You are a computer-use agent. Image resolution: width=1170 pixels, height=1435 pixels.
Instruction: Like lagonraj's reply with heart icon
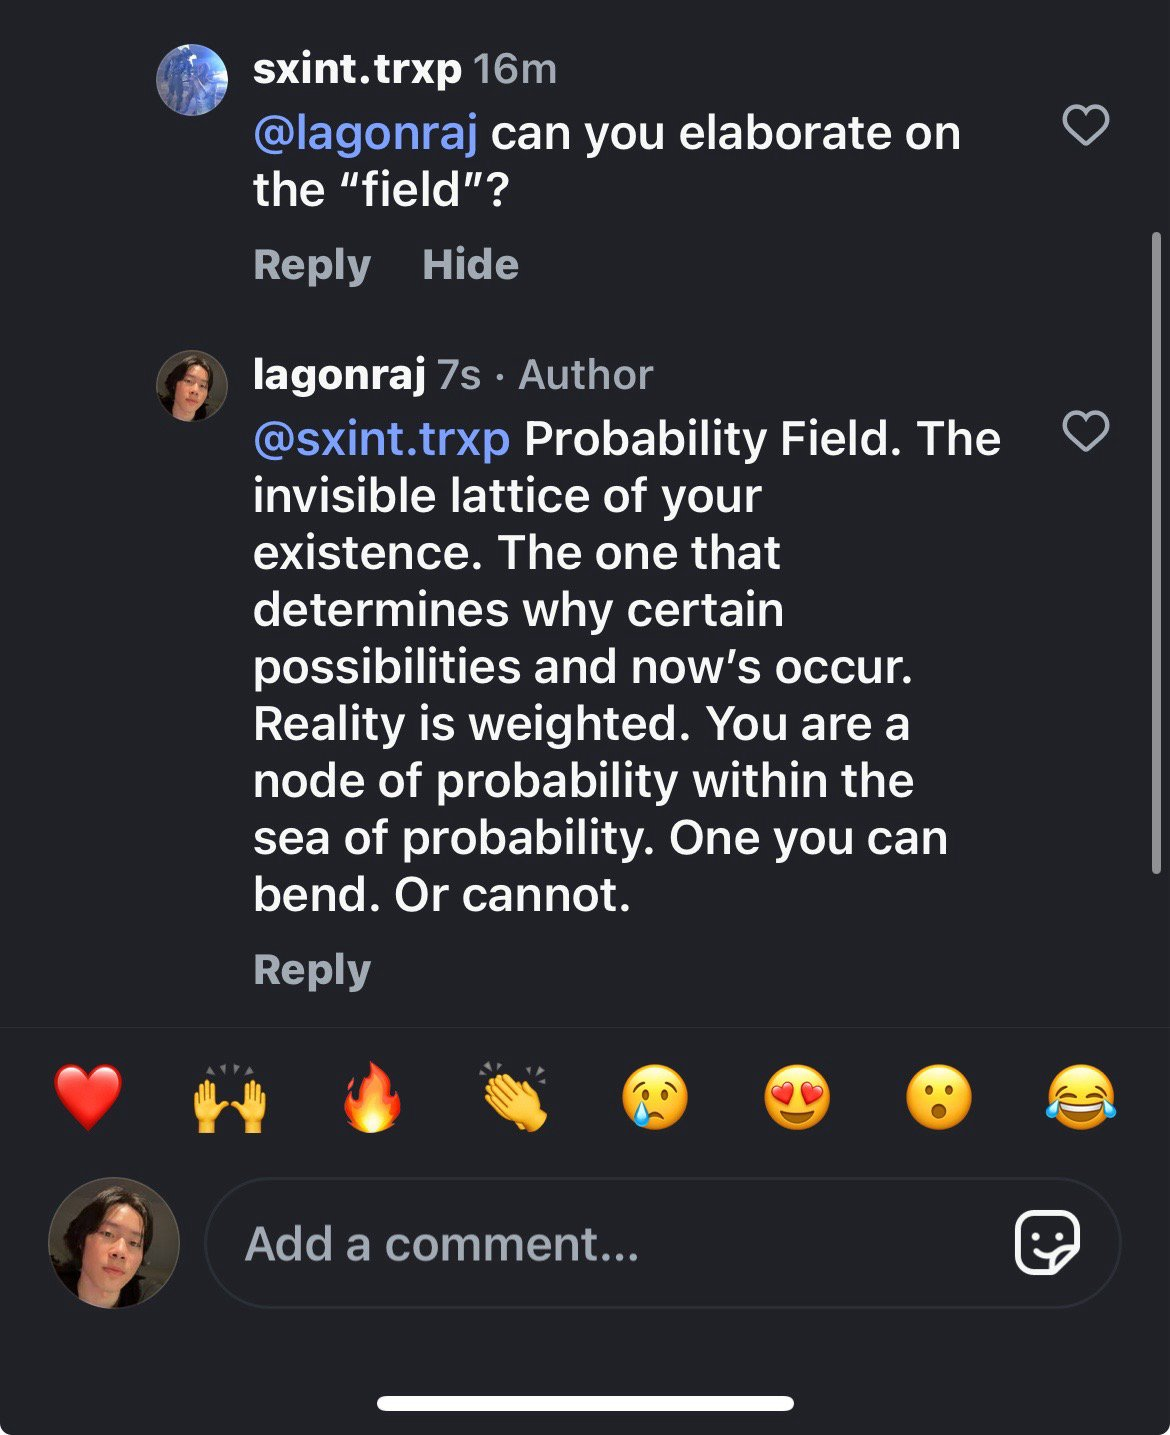(1085, 432)
